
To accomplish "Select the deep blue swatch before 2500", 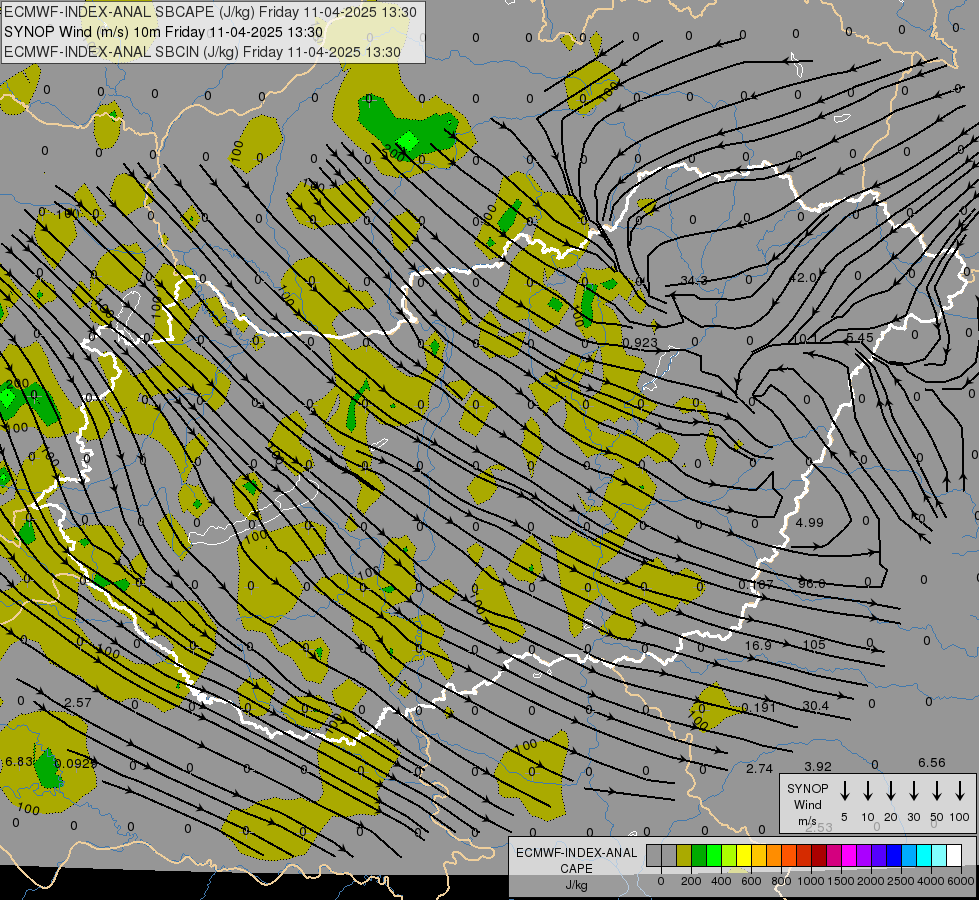I will [893, 855].
